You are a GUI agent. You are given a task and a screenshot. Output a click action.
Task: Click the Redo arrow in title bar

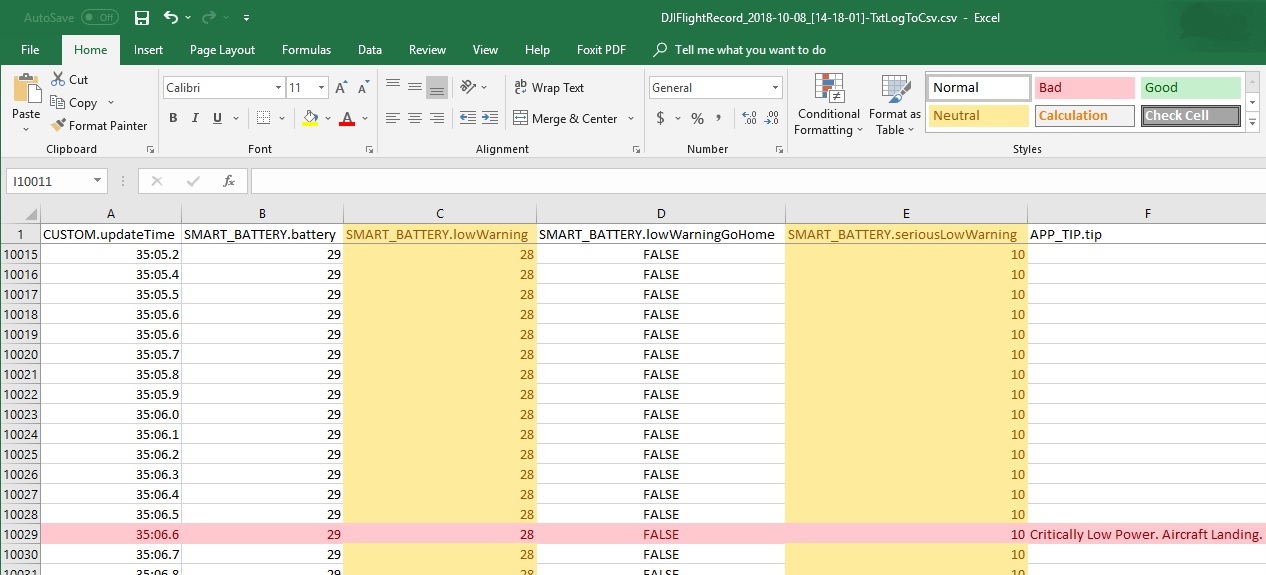[208, 18]
